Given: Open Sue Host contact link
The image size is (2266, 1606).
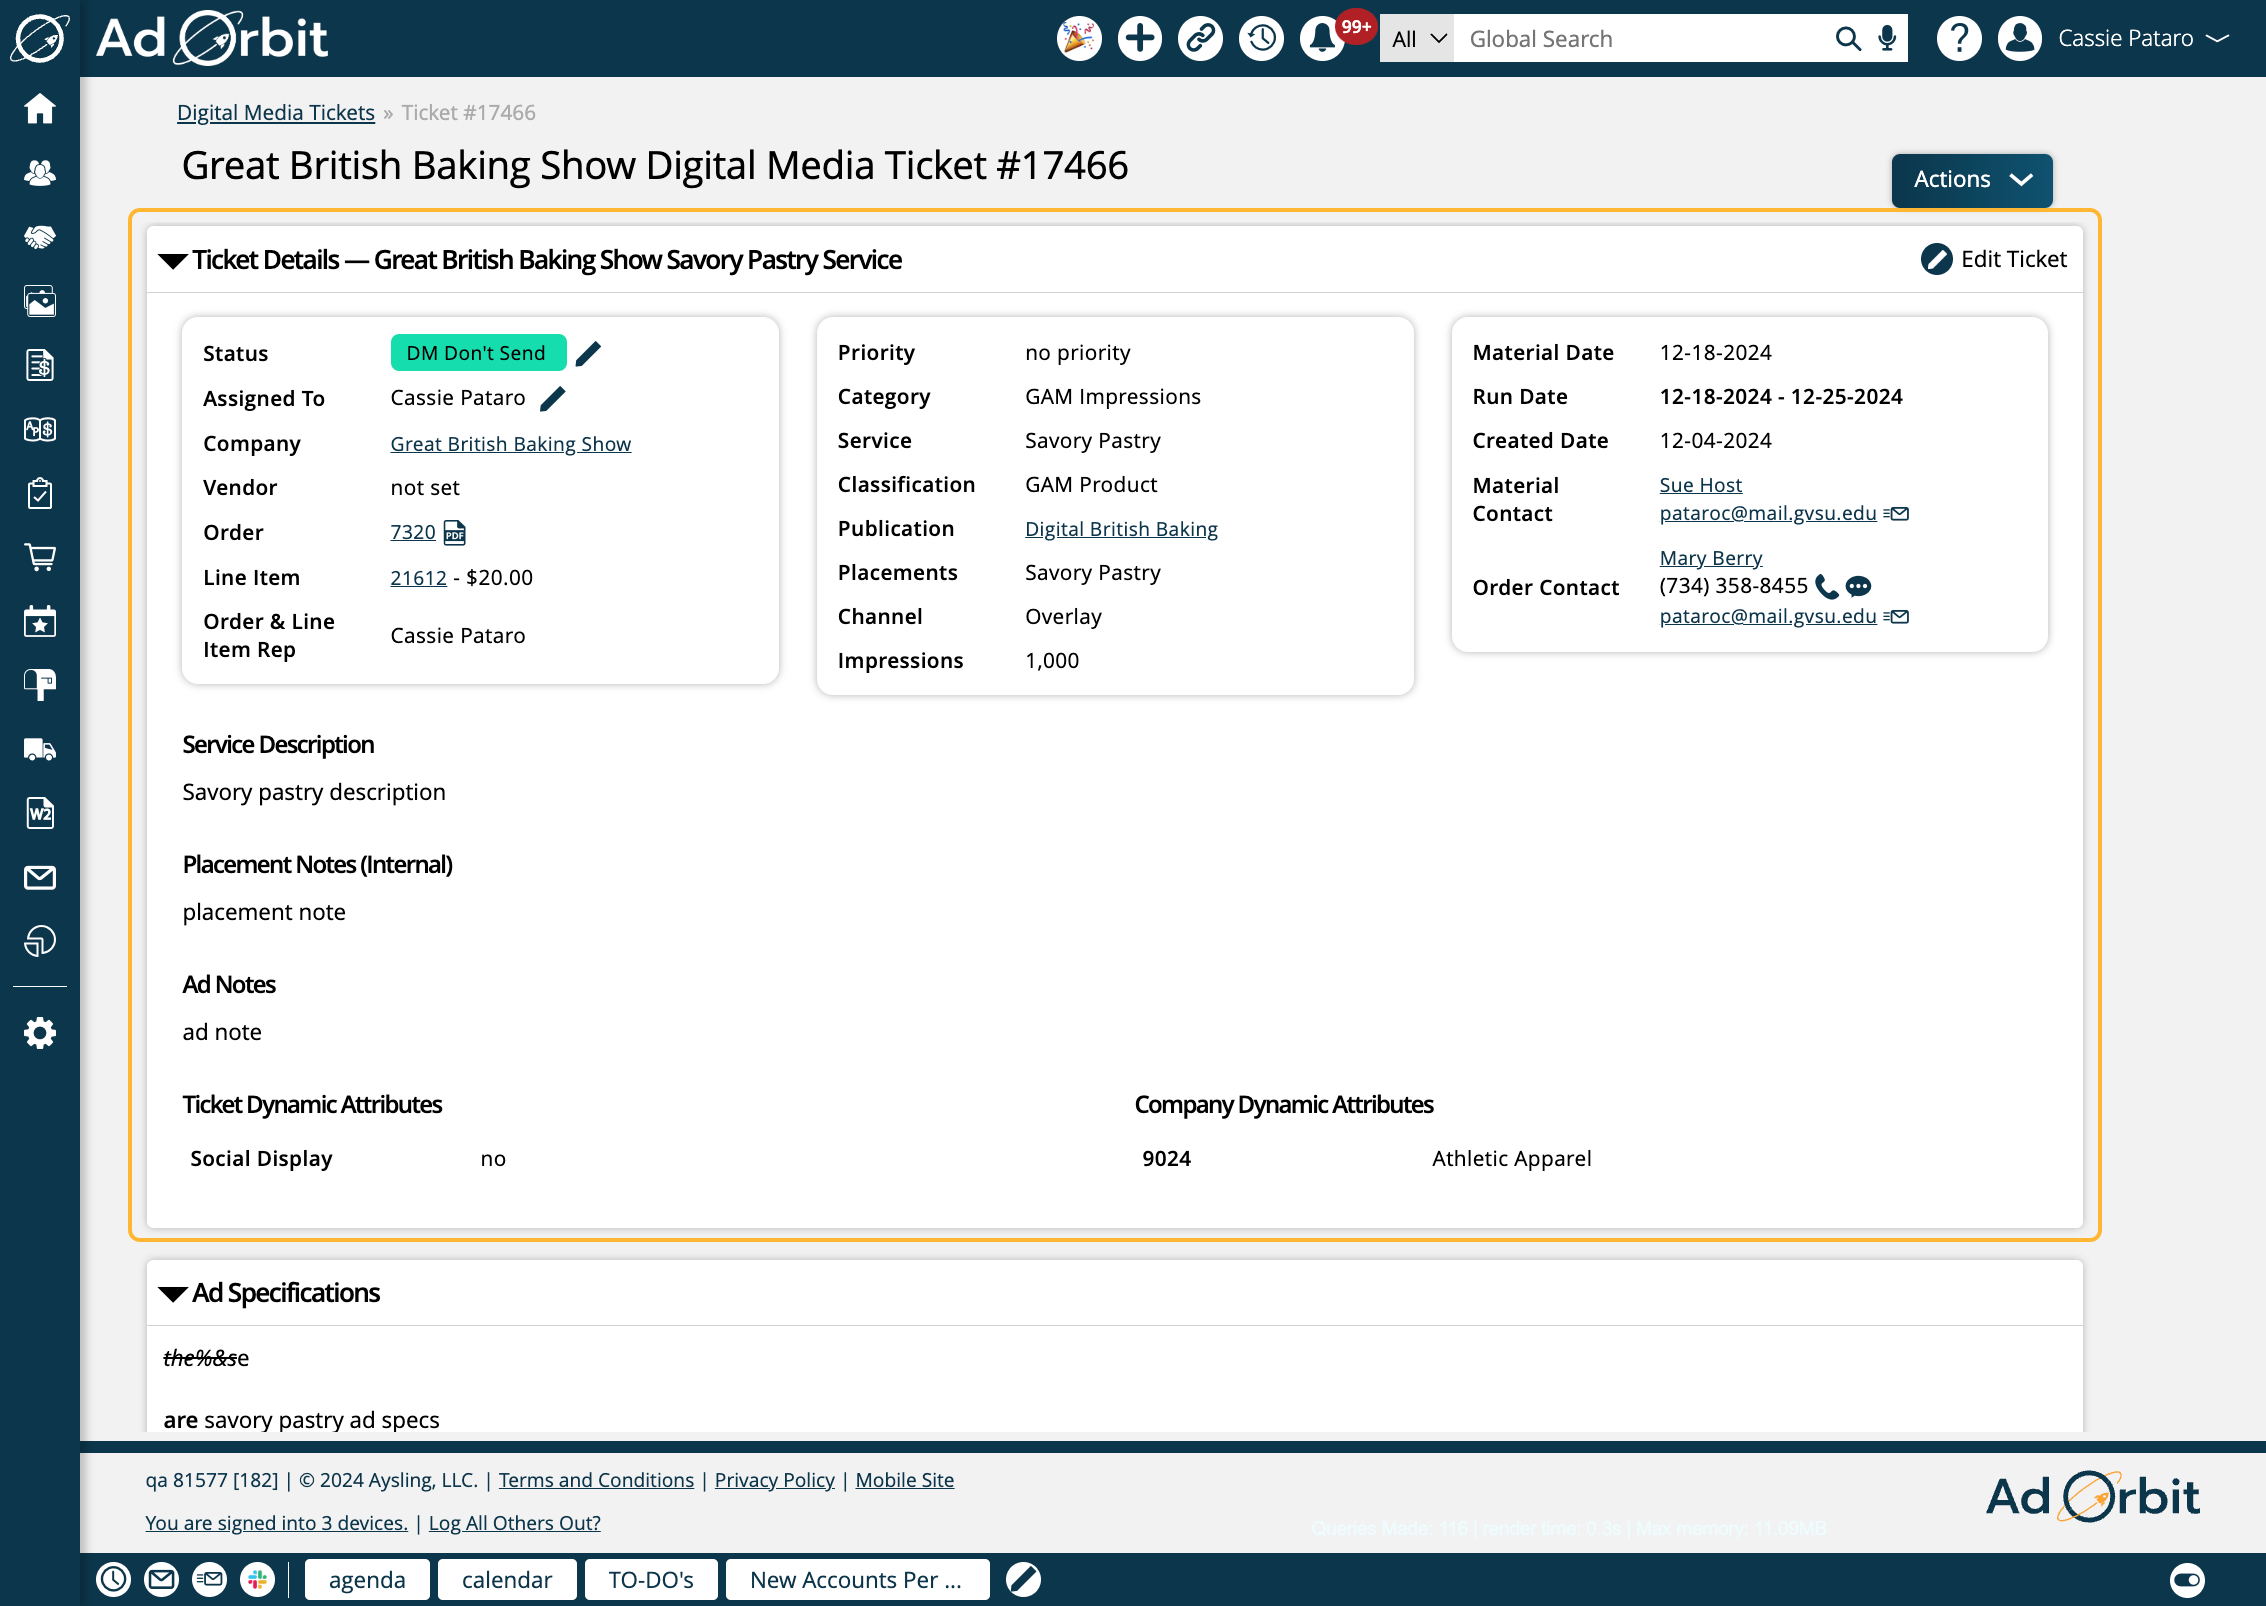Looking at the screenshot, I should [1700, 484].
